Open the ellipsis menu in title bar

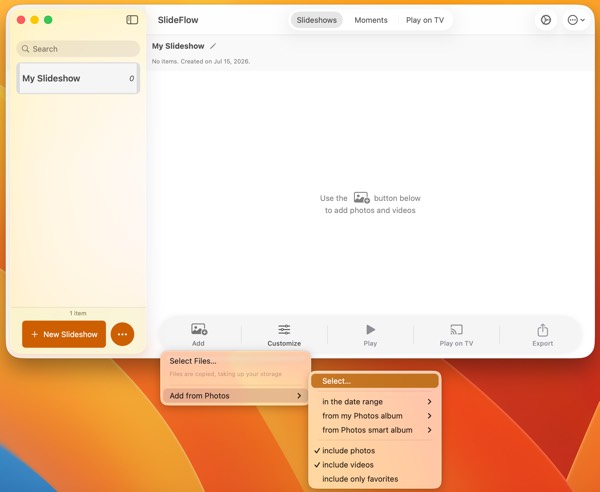pyautogui.click(x=576, y=20)
